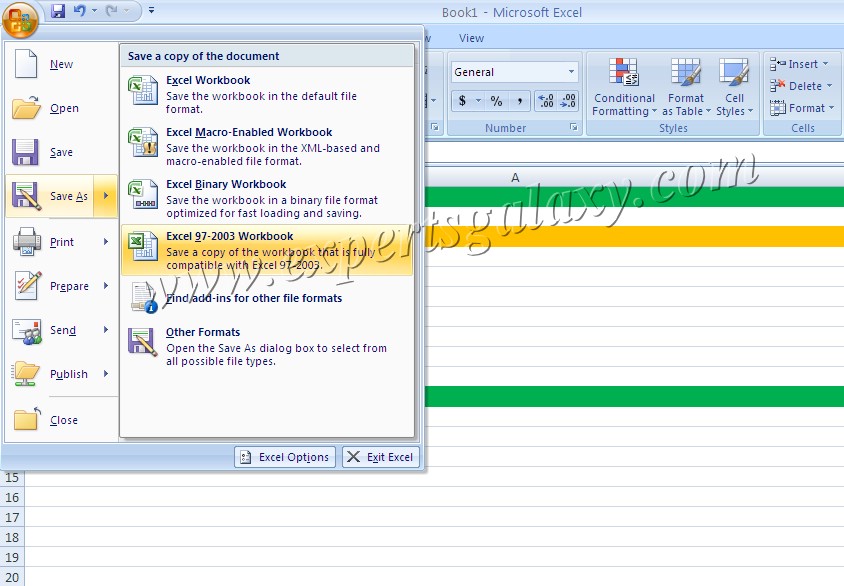The image size is (844, 586).
Task: Apply Percent Style formatting
Action: (497, 100)
